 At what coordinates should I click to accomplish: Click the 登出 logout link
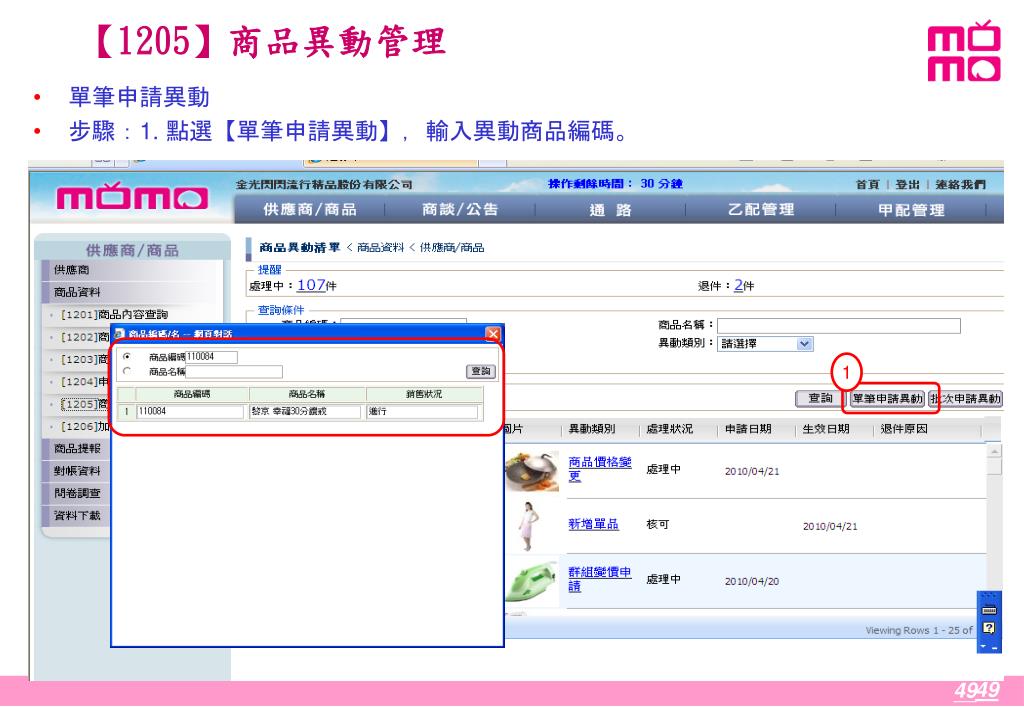pos(907,185)
